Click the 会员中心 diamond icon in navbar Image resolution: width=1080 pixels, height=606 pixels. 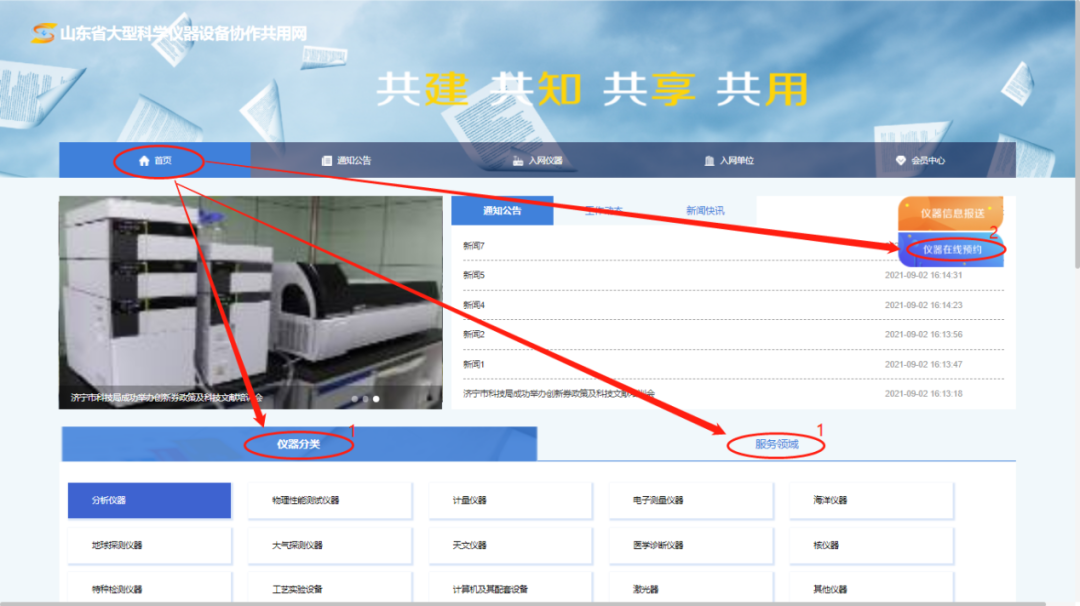click(900, 160)
